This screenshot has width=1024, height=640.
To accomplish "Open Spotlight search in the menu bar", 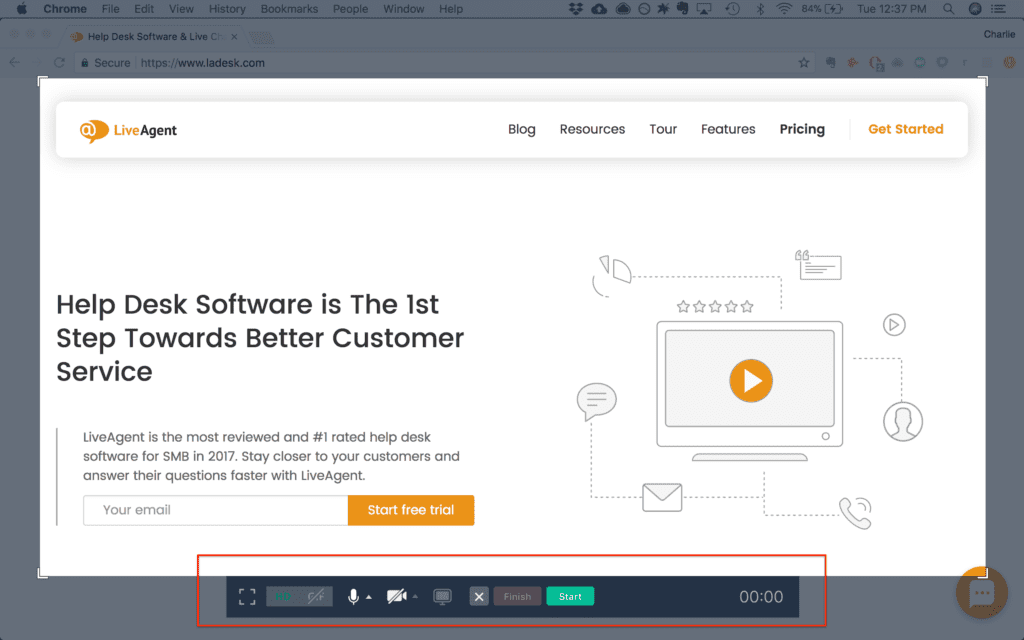I will (x=946, y=8).
